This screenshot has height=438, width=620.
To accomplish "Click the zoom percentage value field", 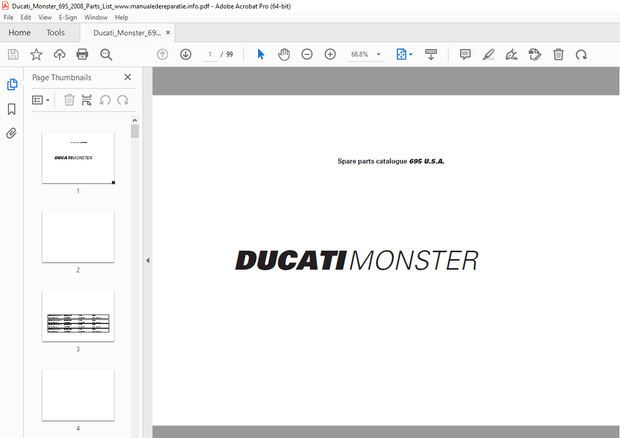I will (359, 55).
